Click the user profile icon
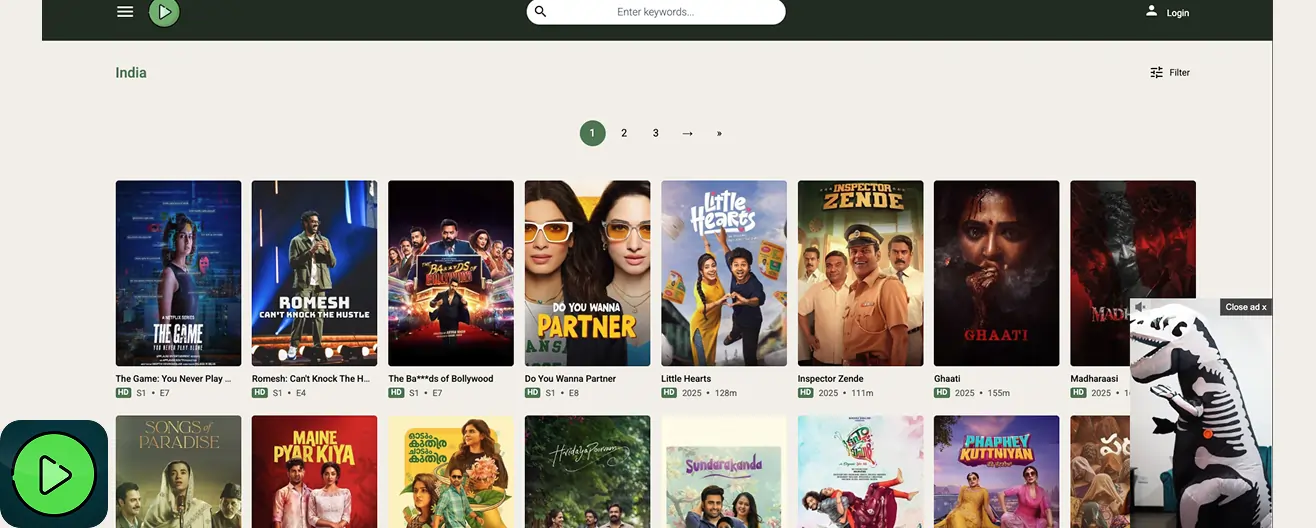Screen dimensions: 1316x528 (x=1151, y=11)
